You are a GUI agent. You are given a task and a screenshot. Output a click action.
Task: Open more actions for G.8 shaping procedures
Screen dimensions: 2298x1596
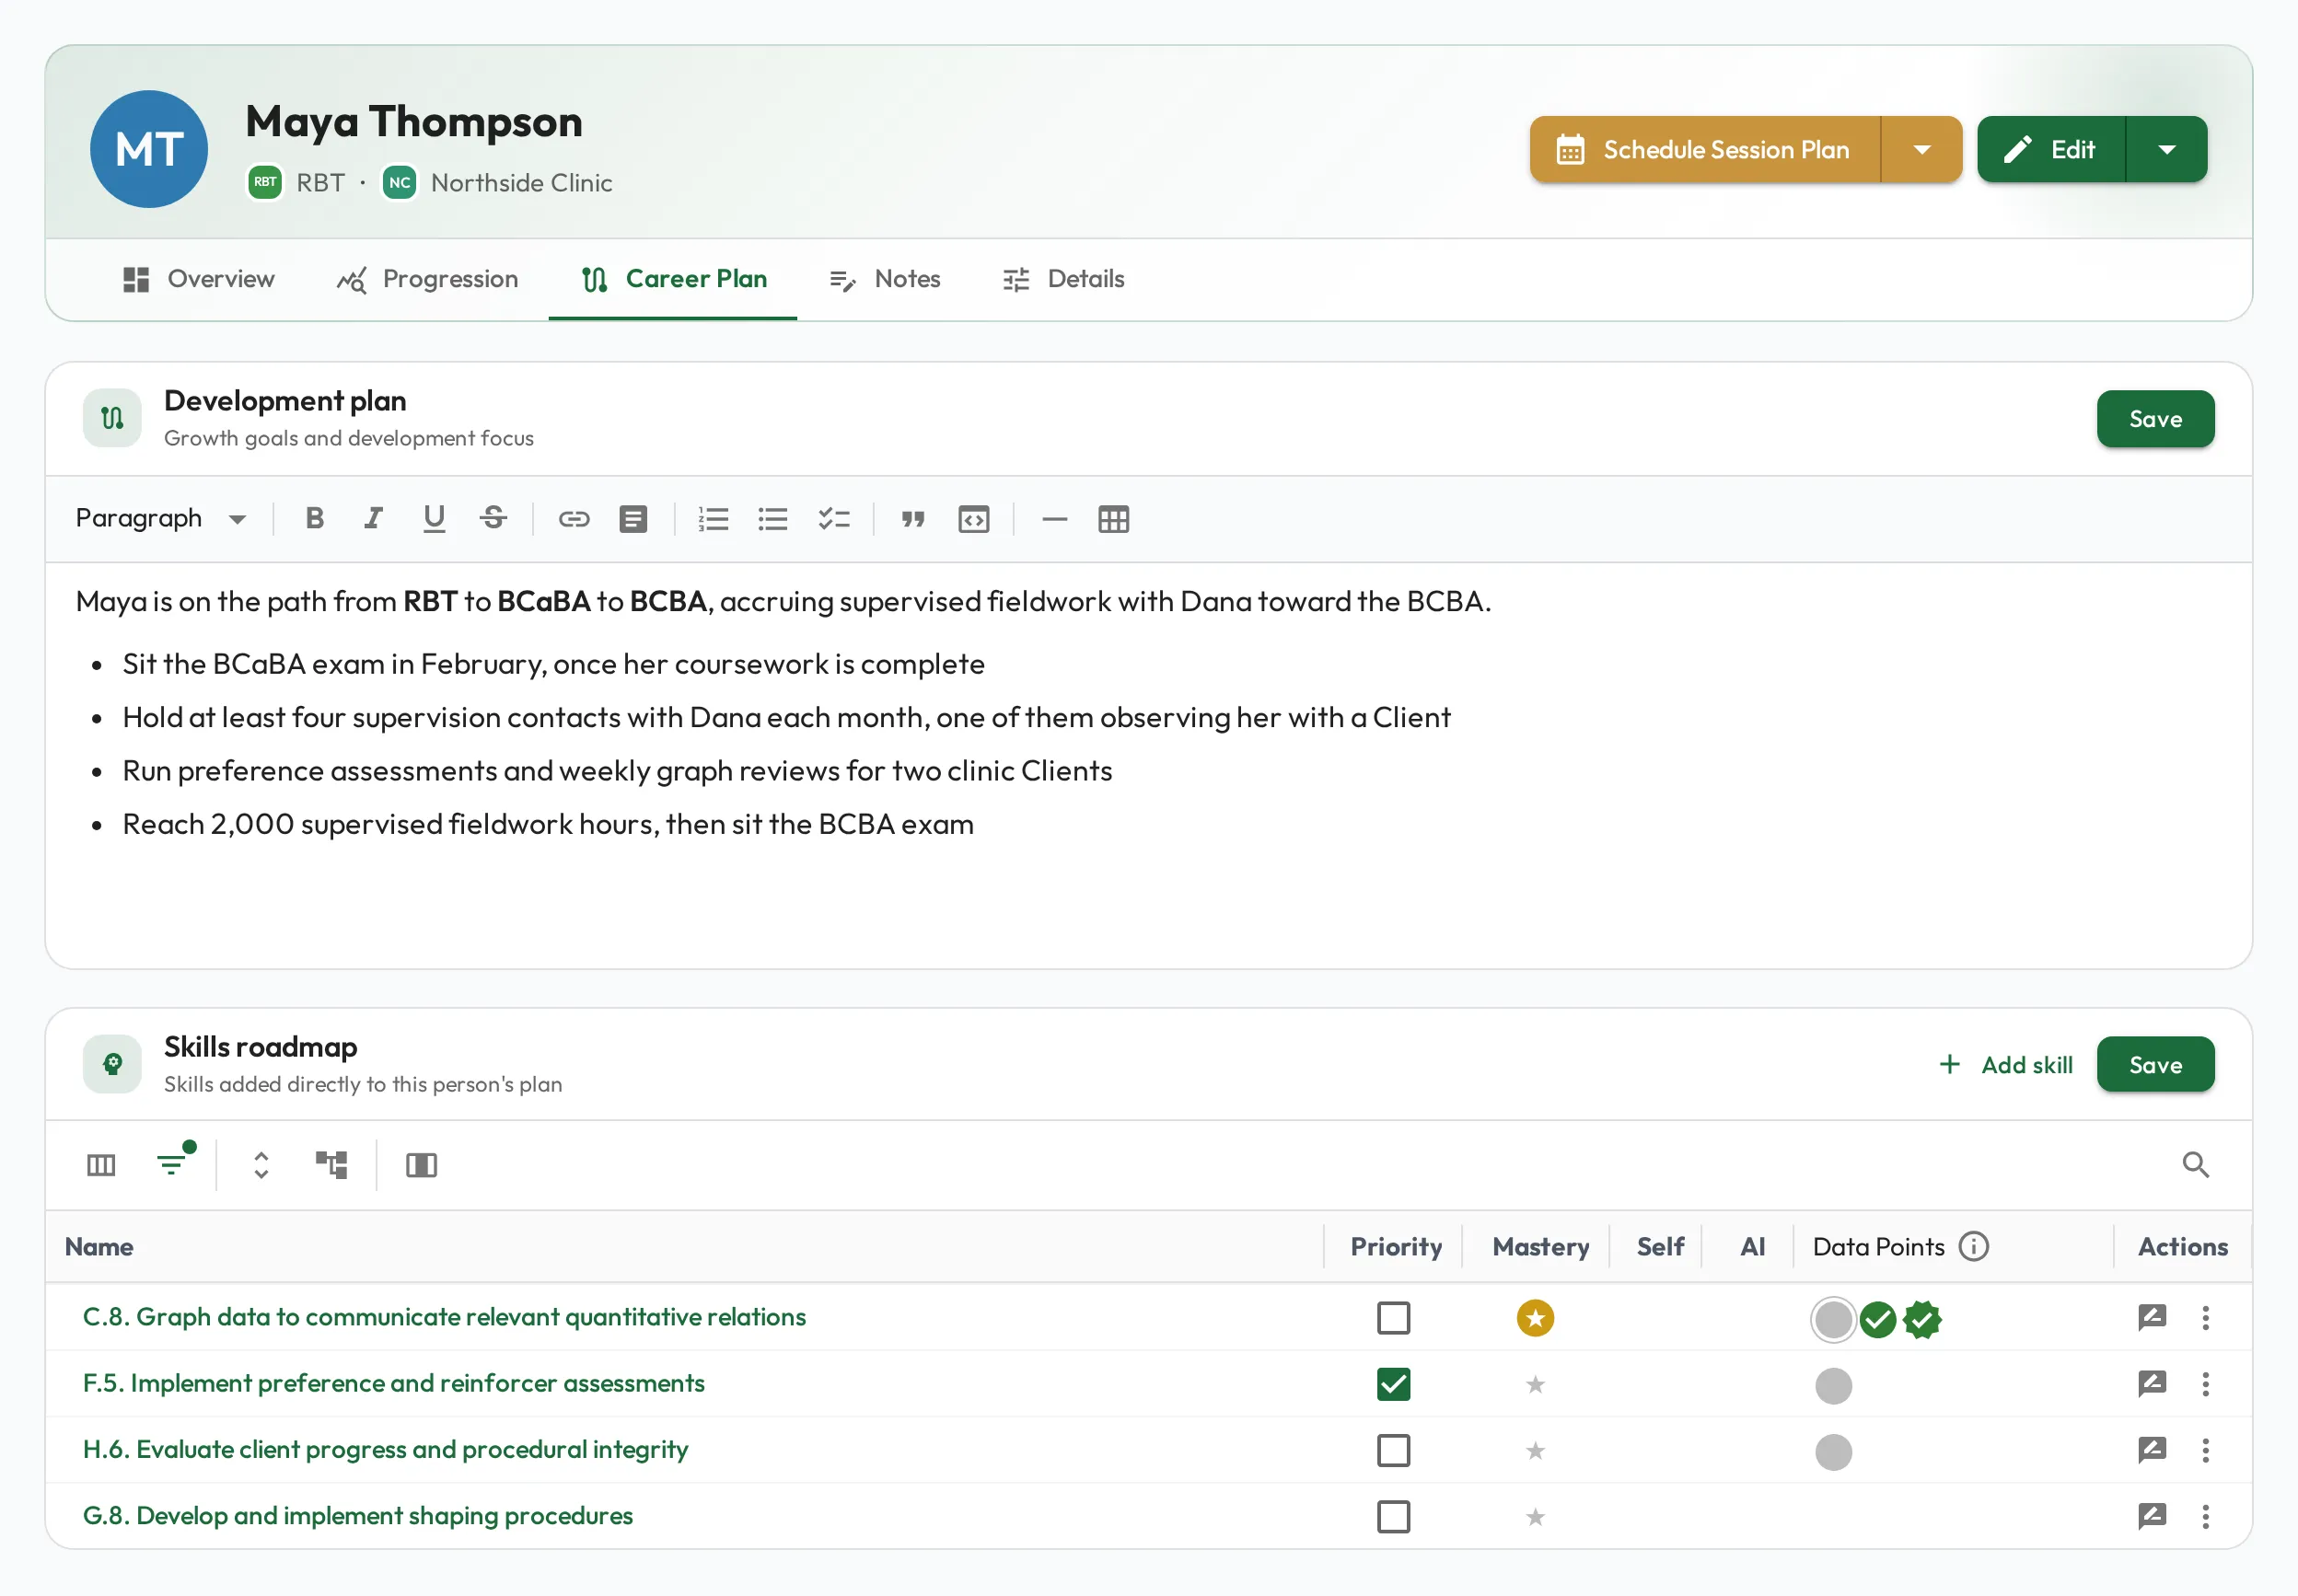point(2205,1517)
